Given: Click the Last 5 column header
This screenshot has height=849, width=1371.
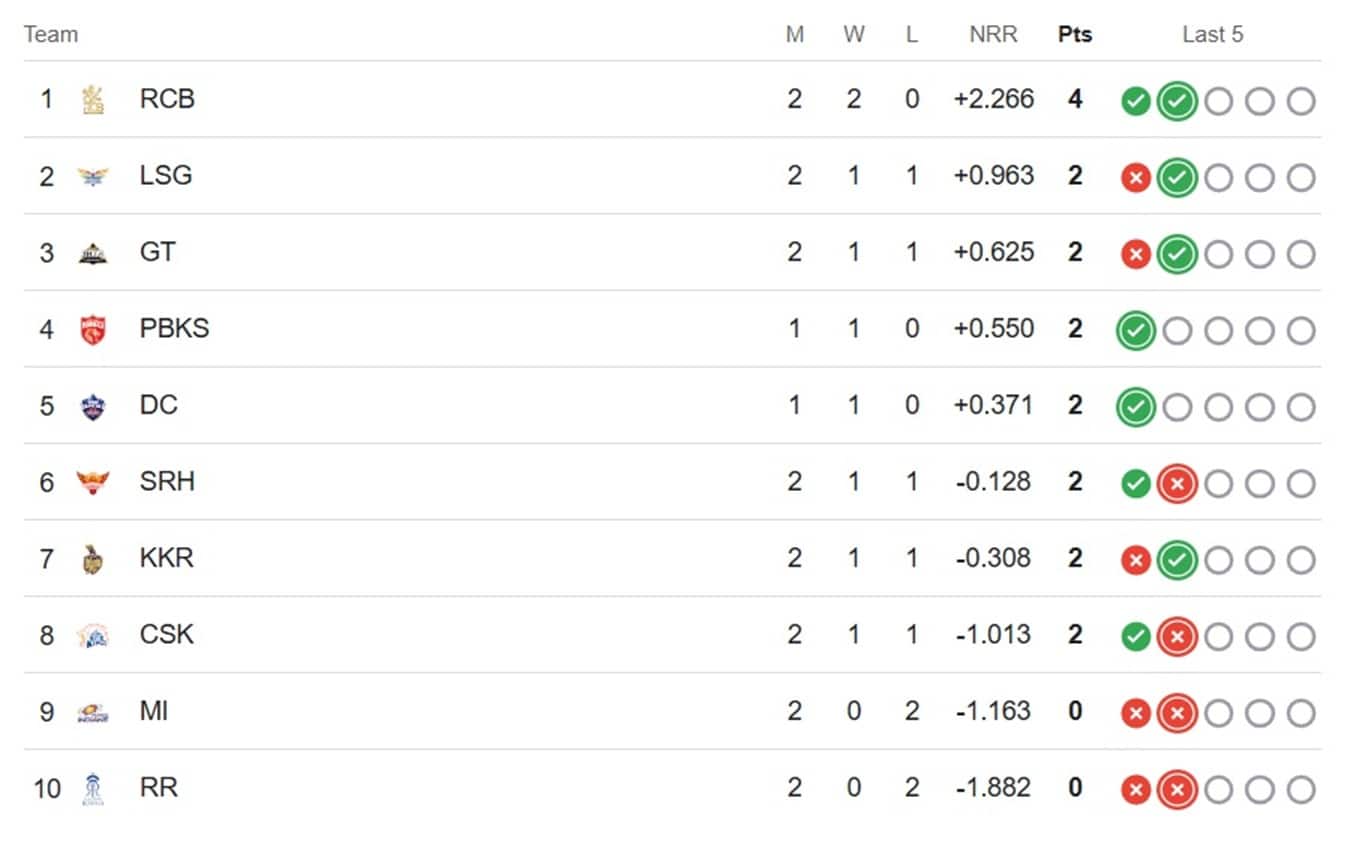Looking at the screenshot, I should click(1212, 35).
